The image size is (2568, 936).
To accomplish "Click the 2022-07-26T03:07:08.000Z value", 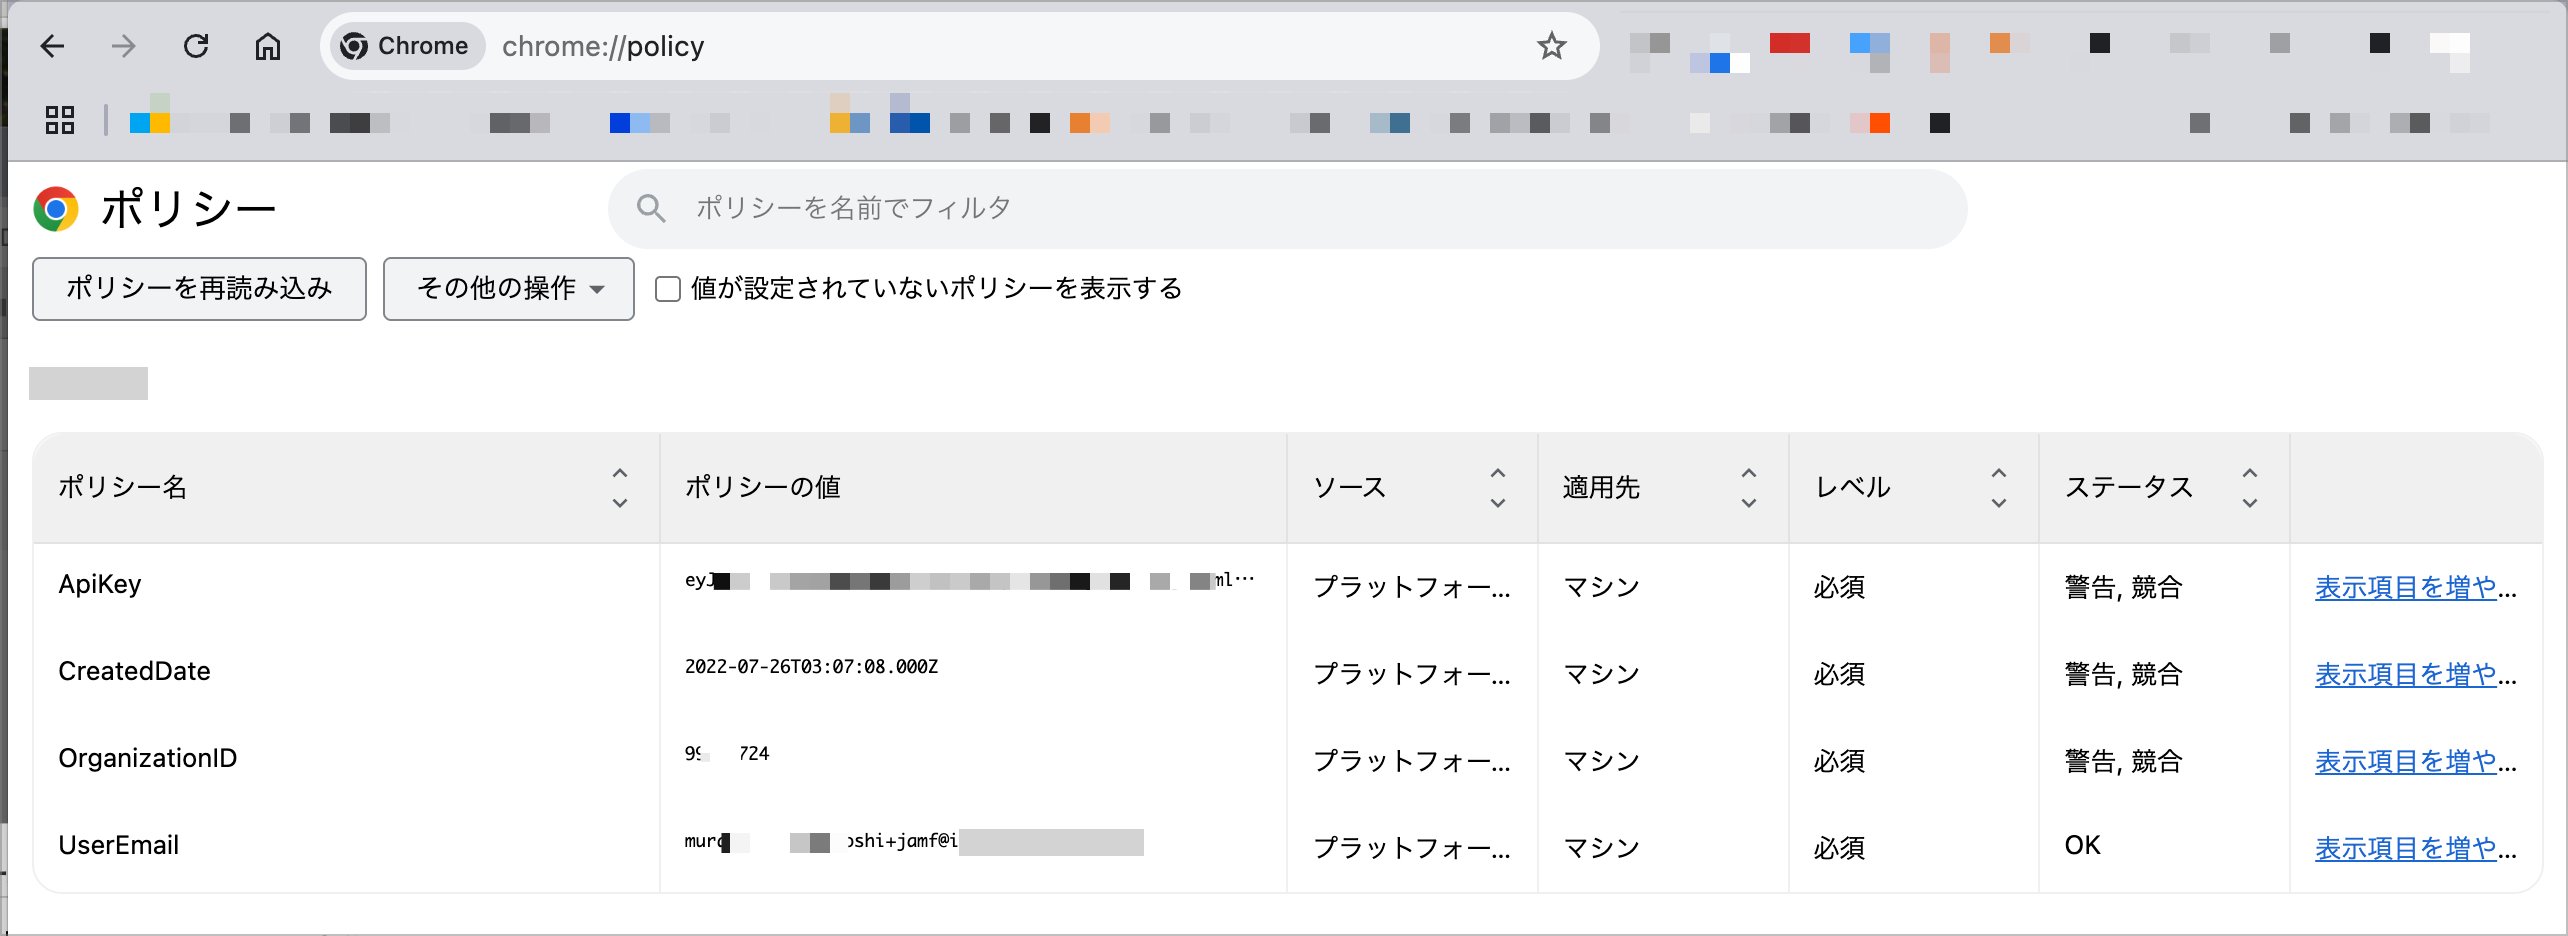I will pyautogui.click(x=811, y=667).
